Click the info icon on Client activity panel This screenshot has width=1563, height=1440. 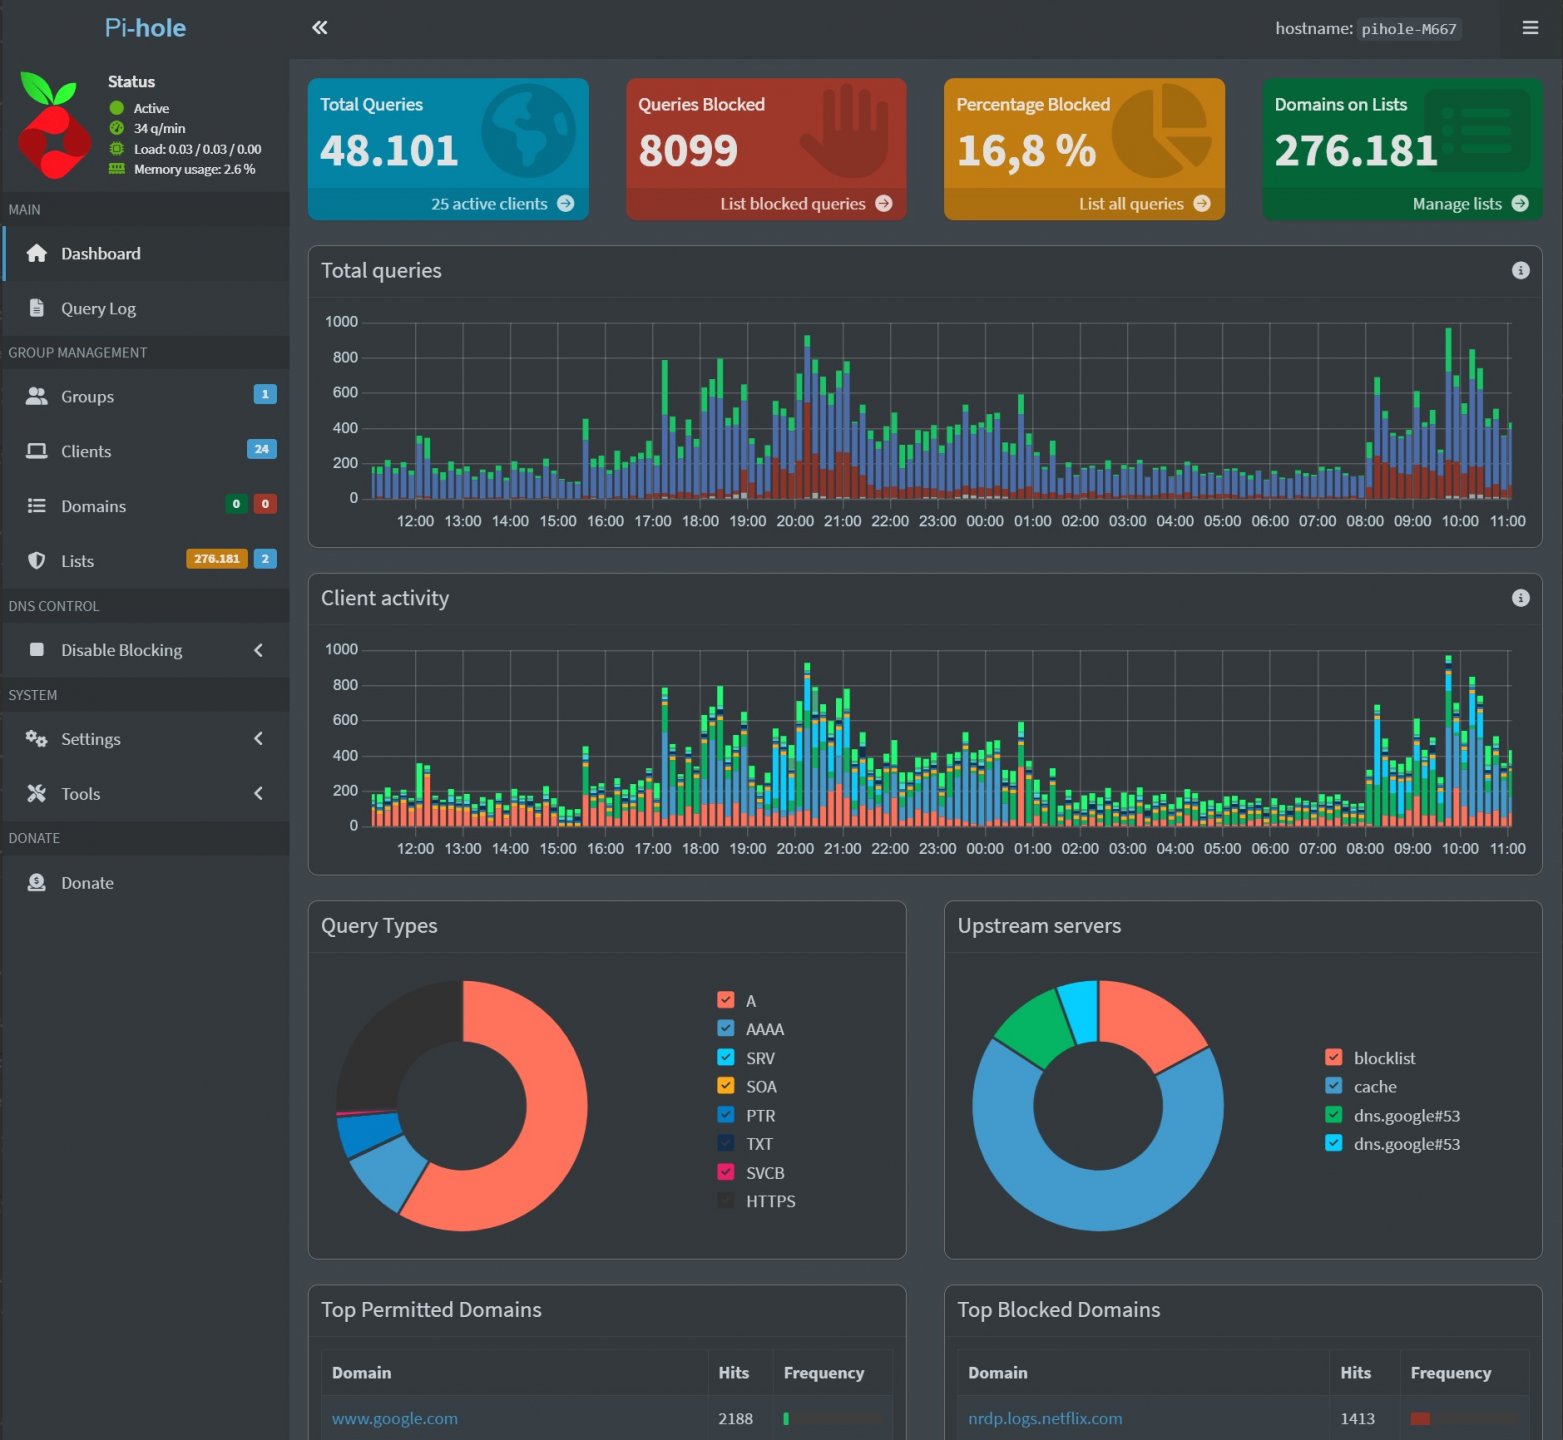(x=1520, y=598)
